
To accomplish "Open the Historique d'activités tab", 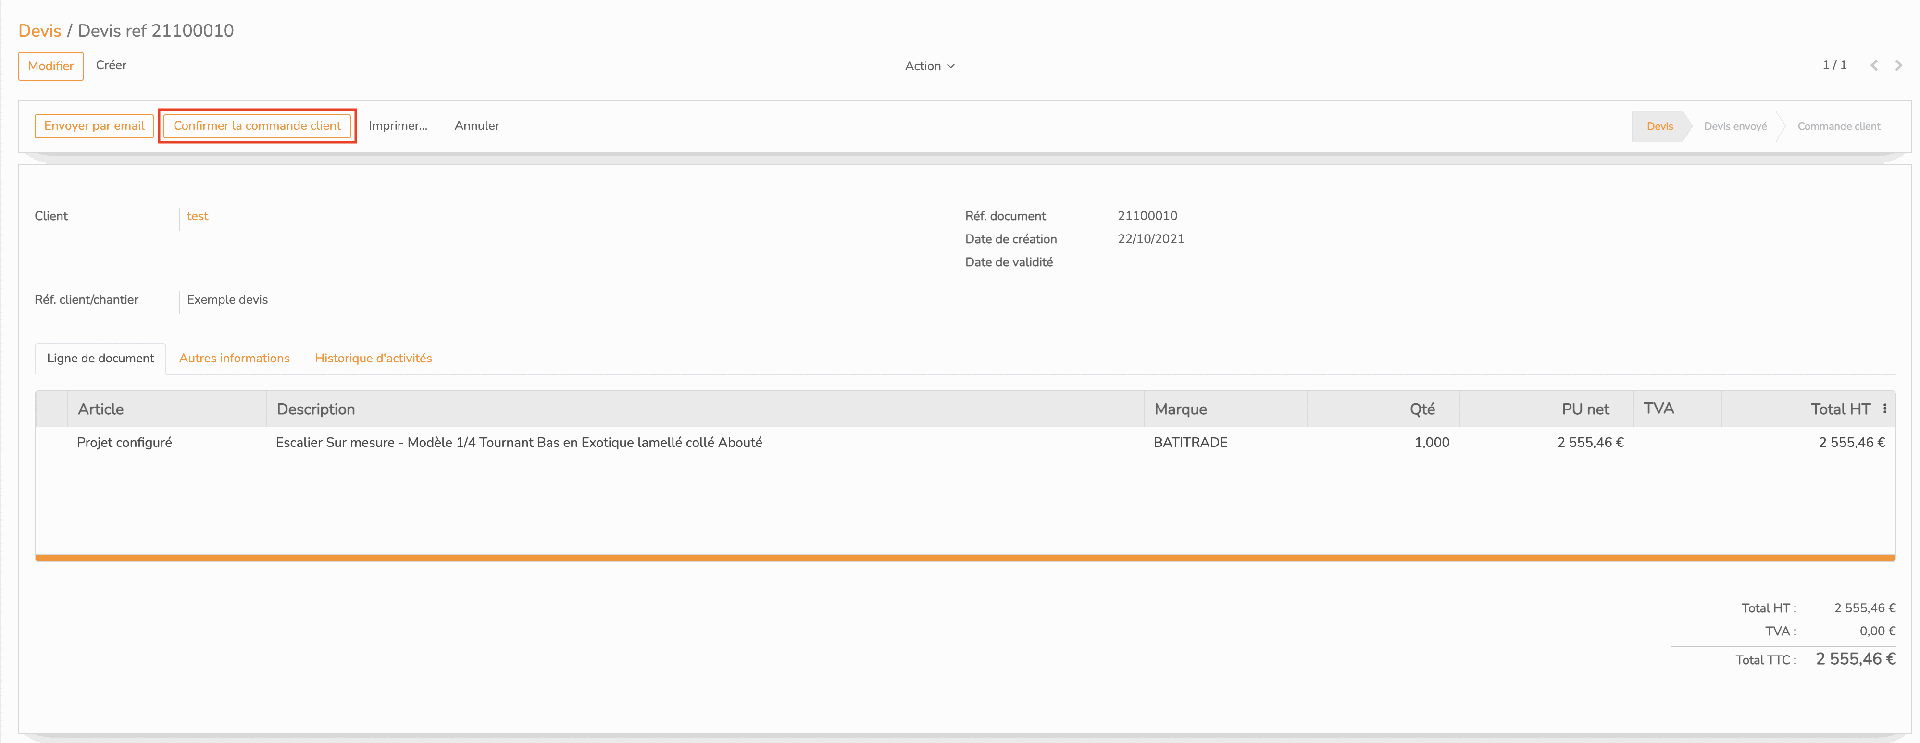I will coord(373,358).
